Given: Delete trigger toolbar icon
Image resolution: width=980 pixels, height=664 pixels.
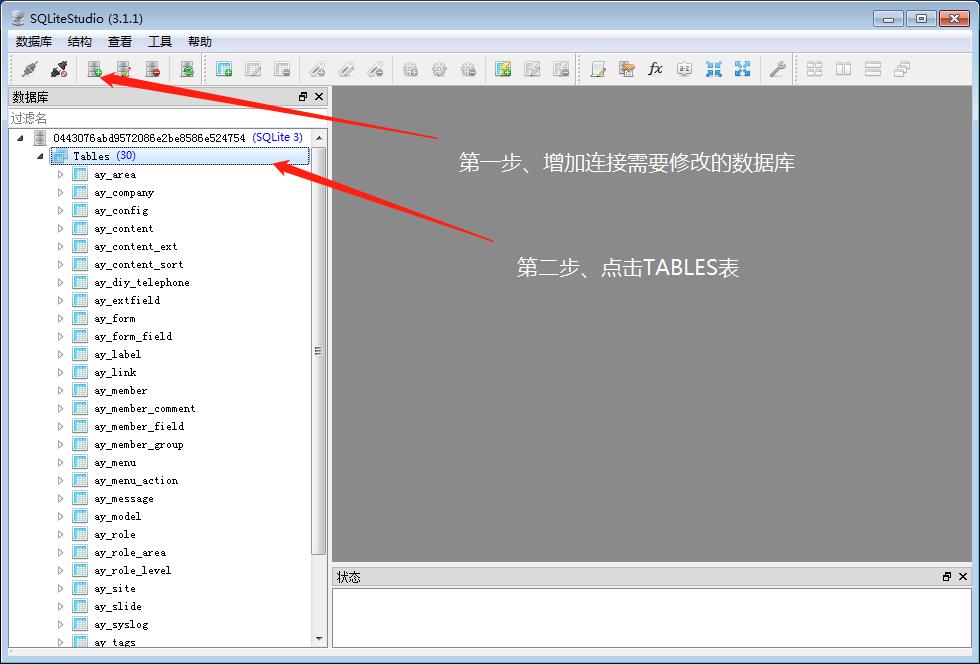Looking at the screenshot, I should tap(469, 69).
